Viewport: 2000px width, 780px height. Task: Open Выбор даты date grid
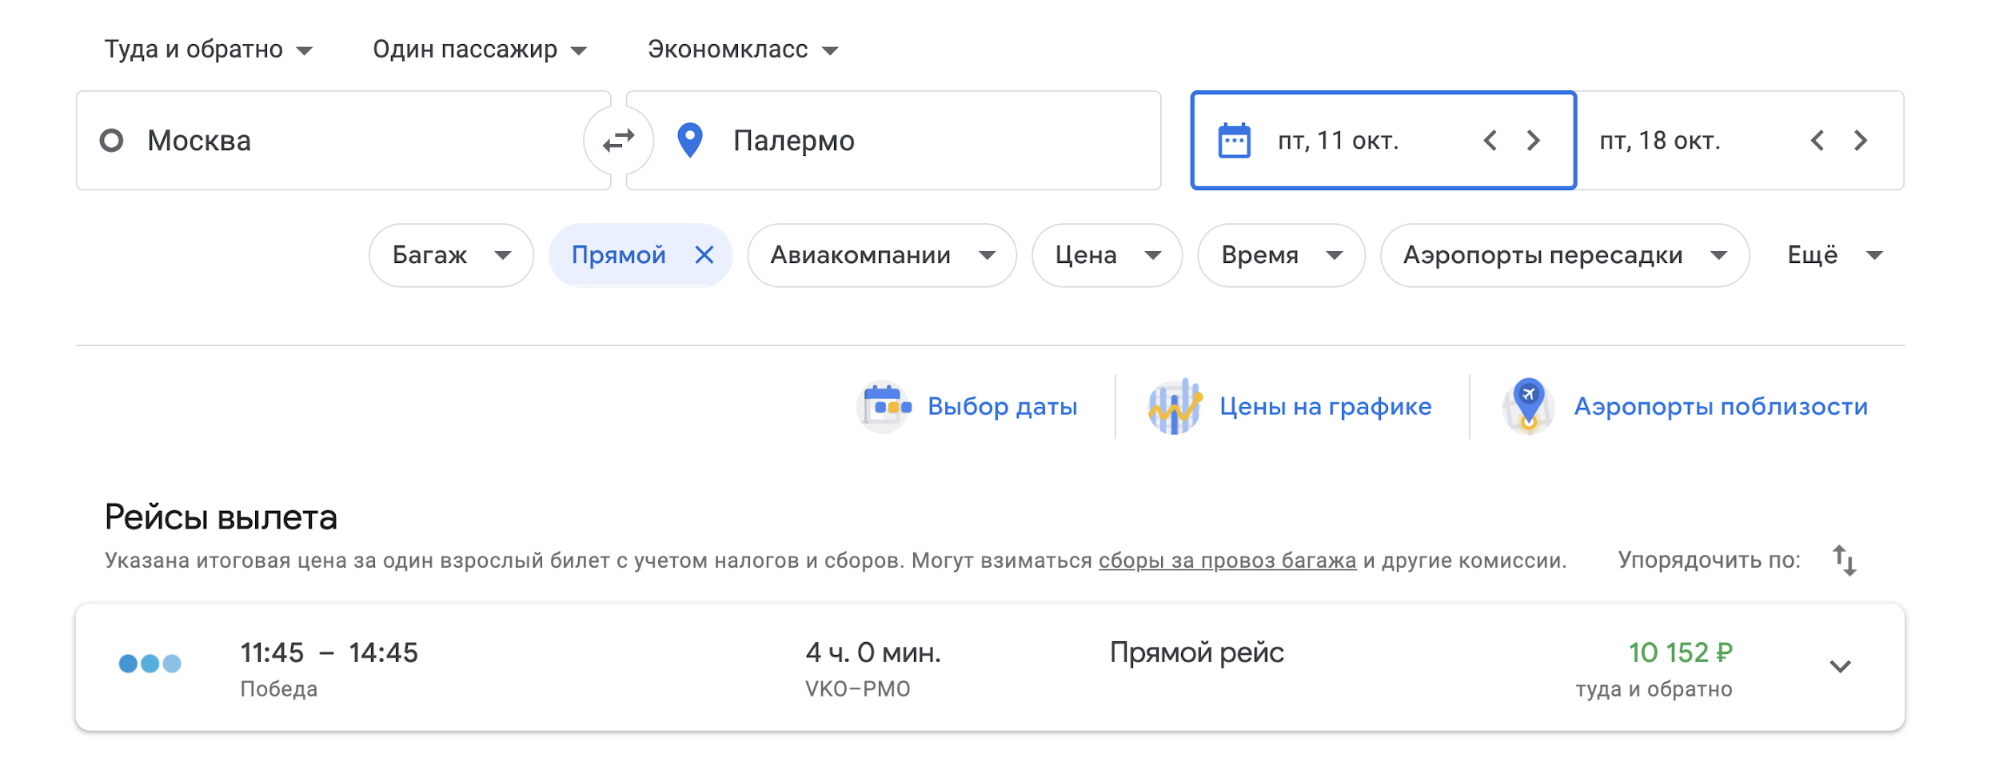click(969, 407)
